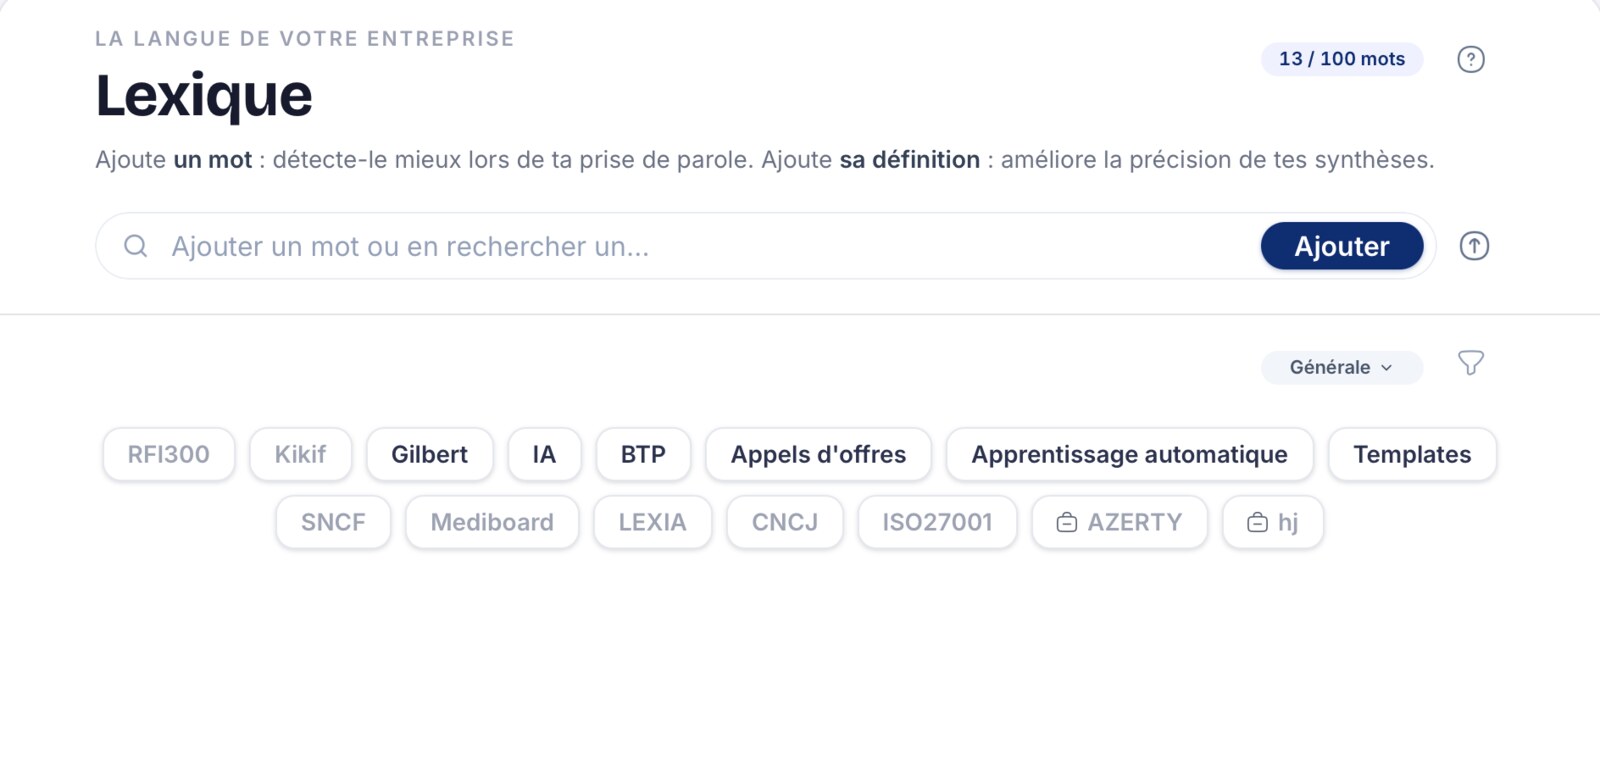This screenshot has height=761, width=1600.
Task: Select the Templates word chip
Action: pos(1412,454)
